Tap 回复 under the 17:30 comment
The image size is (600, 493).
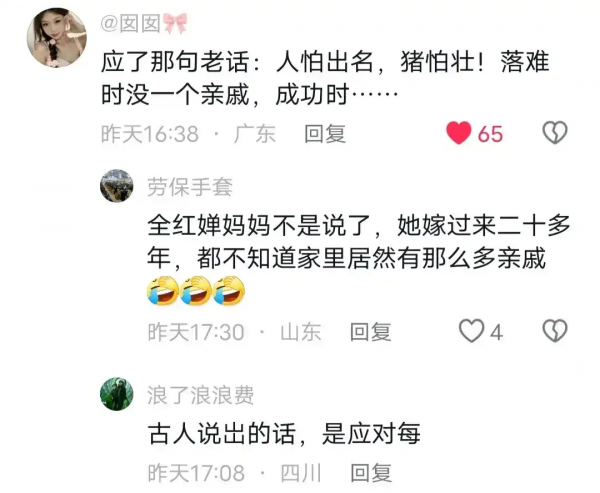click(371, 332)
